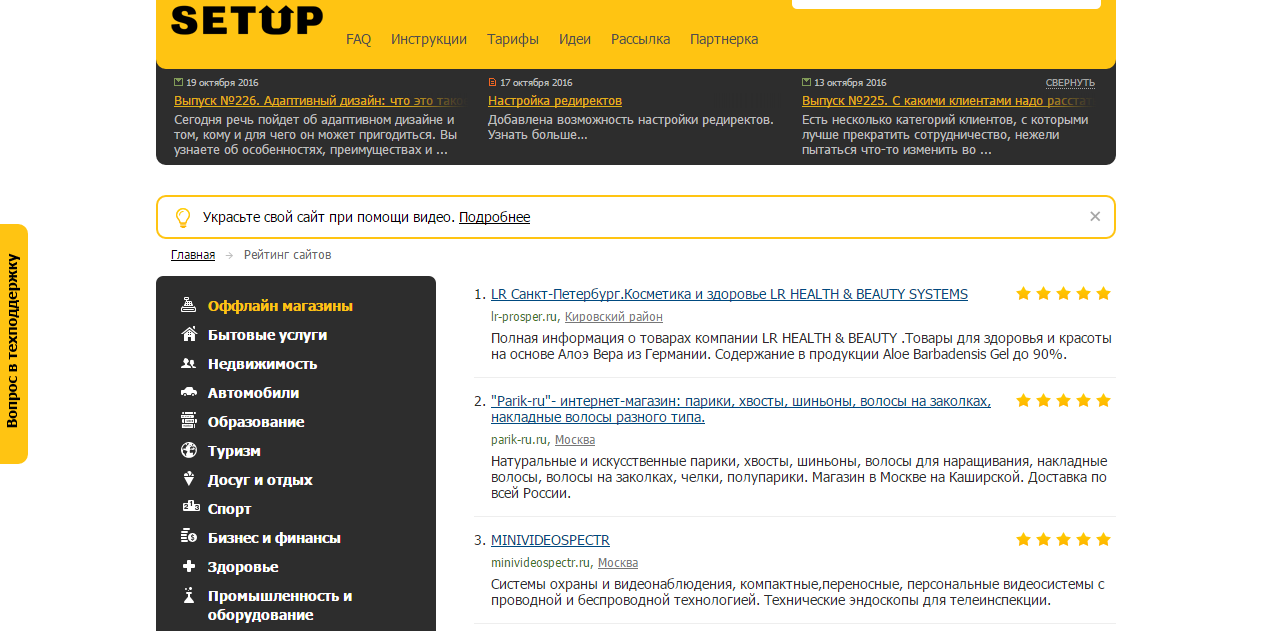Go to Партнерка section
The image size is (1262, 631).
[724, 39]
